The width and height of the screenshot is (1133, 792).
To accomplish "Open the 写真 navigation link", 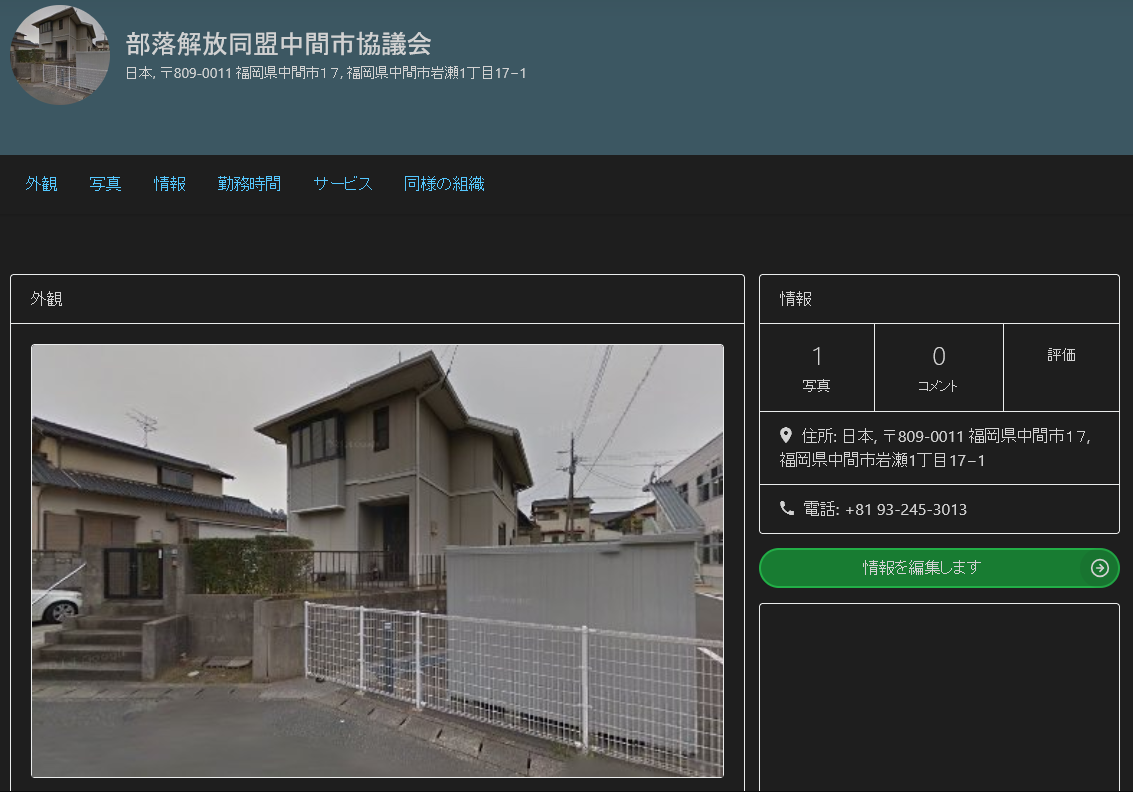I will click(105, 184).
